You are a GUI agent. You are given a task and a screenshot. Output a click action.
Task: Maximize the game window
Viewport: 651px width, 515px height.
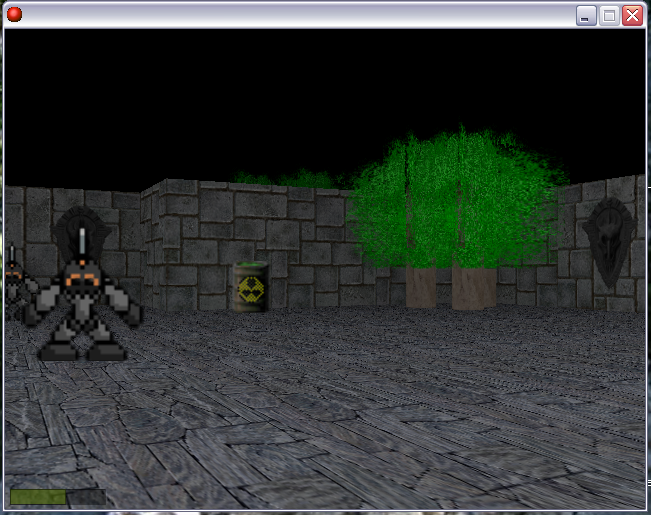tap(609, 16)
